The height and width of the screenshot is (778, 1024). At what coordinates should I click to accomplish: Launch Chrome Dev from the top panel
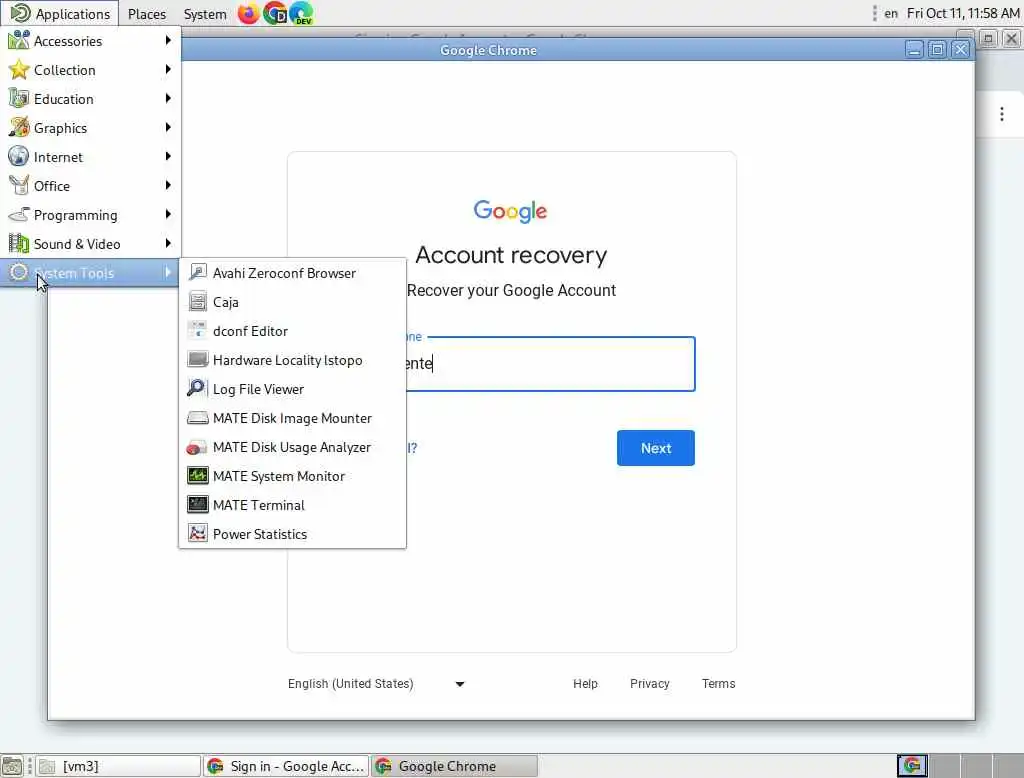[275, 13]
